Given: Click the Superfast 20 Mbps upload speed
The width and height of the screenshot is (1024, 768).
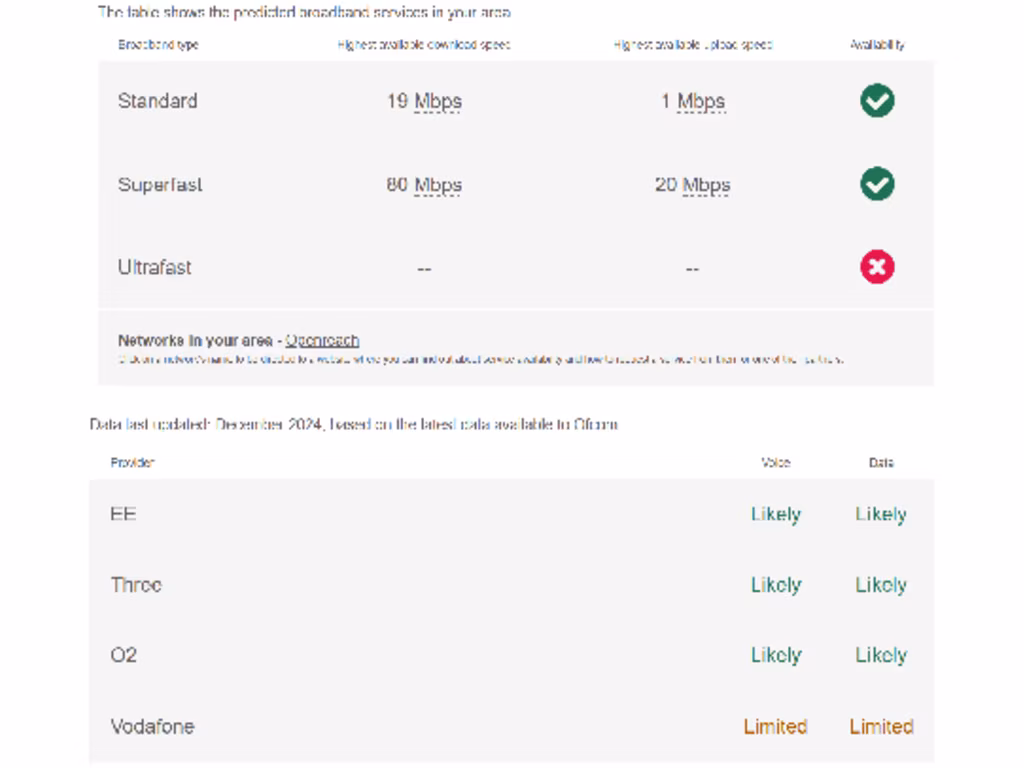Looking at the screenshot, I should click(692, 185).
